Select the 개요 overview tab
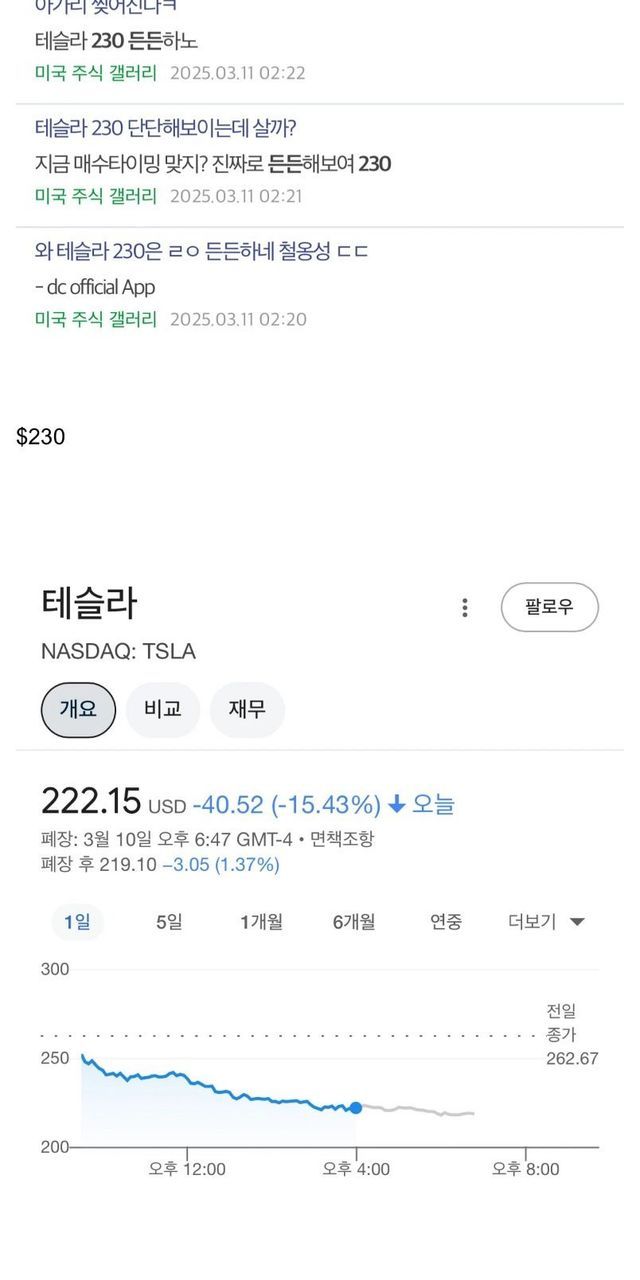 (78, 710)
